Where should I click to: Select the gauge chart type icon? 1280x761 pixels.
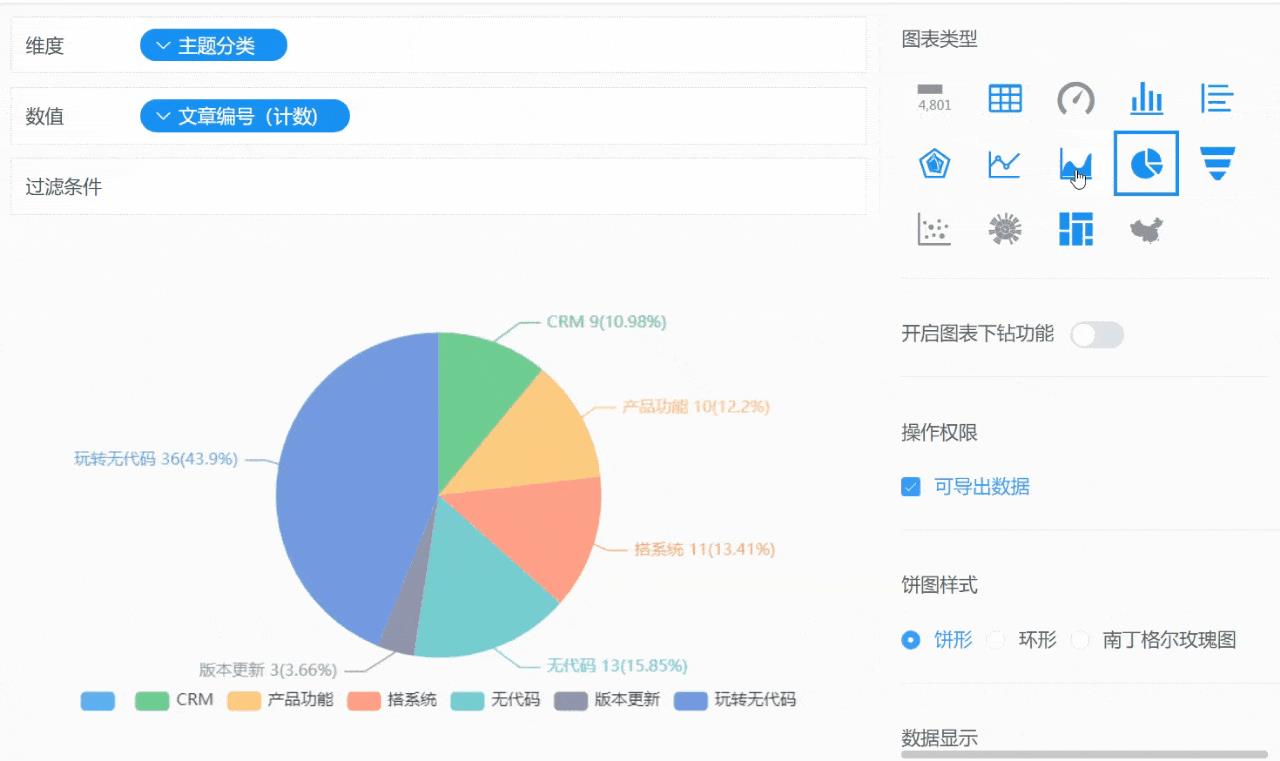coord(1076,98)
